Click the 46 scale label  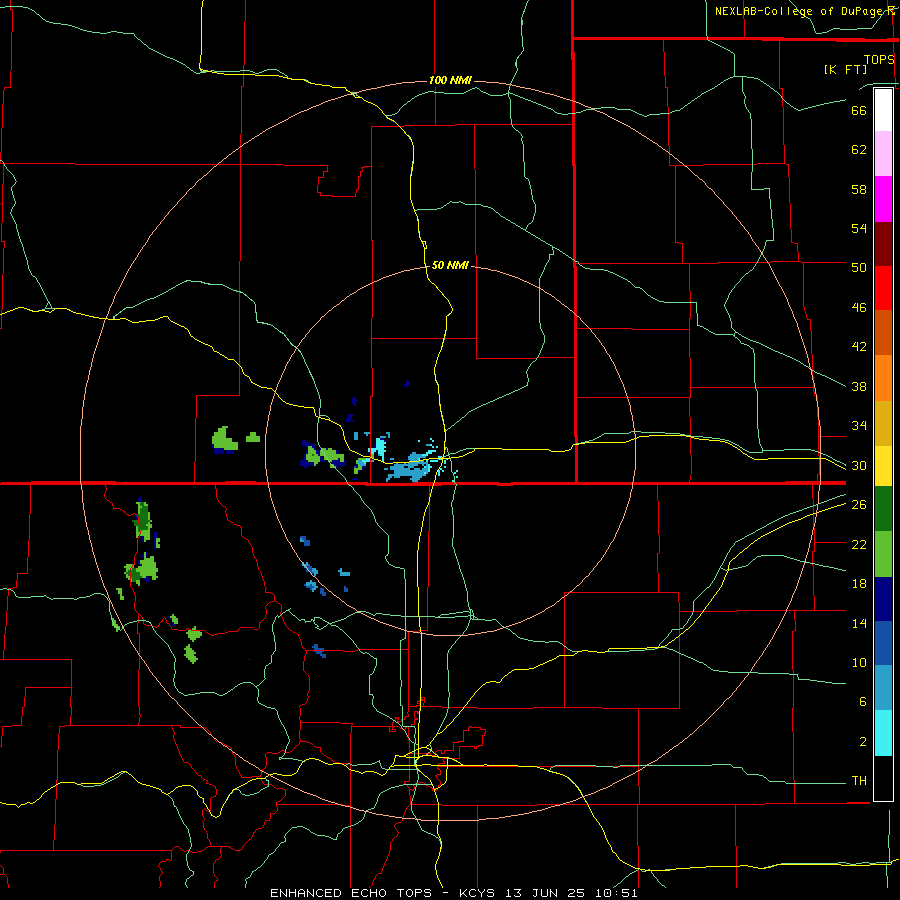859,308
